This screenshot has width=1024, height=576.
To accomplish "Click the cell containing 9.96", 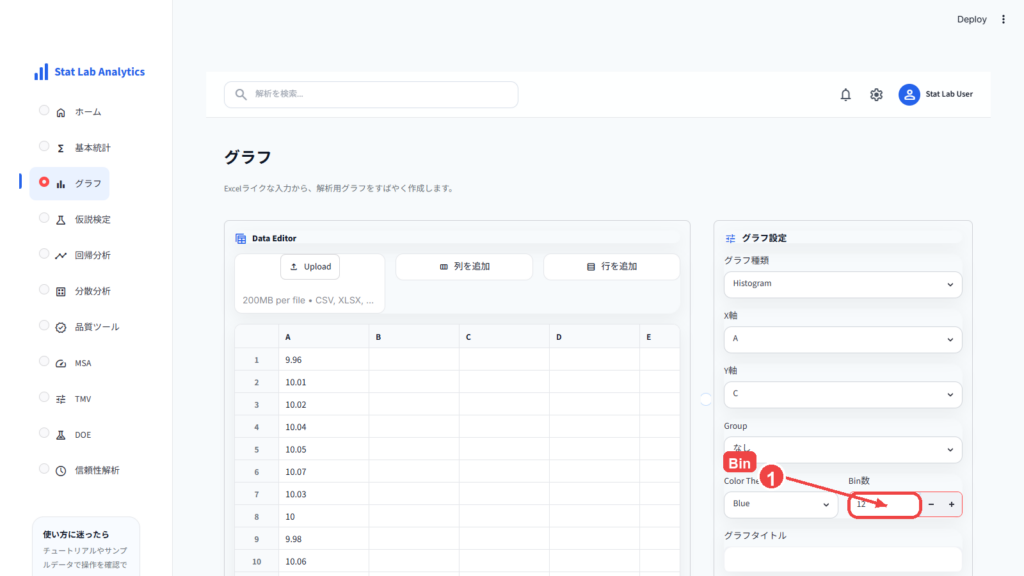I will point(323,360).
